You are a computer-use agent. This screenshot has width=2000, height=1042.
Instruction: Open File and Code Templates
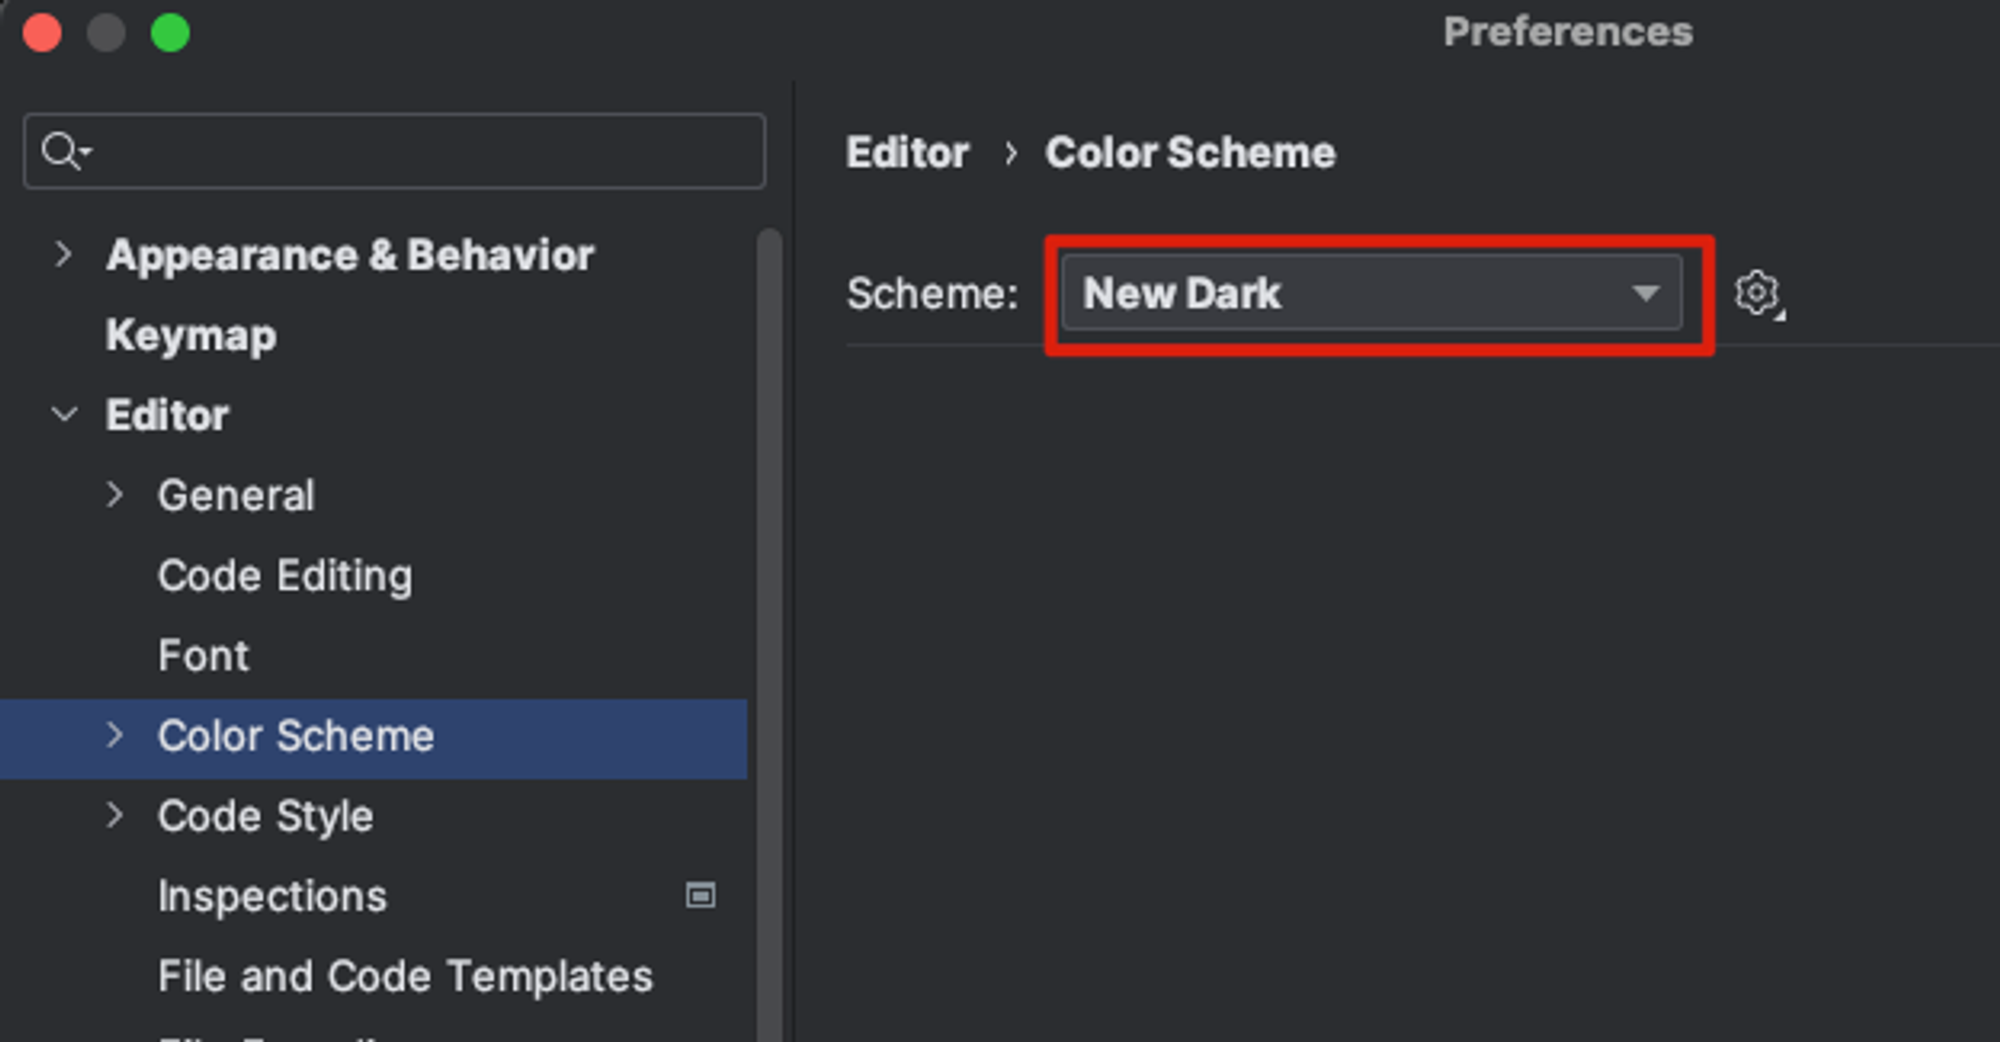tap(405, 976)
